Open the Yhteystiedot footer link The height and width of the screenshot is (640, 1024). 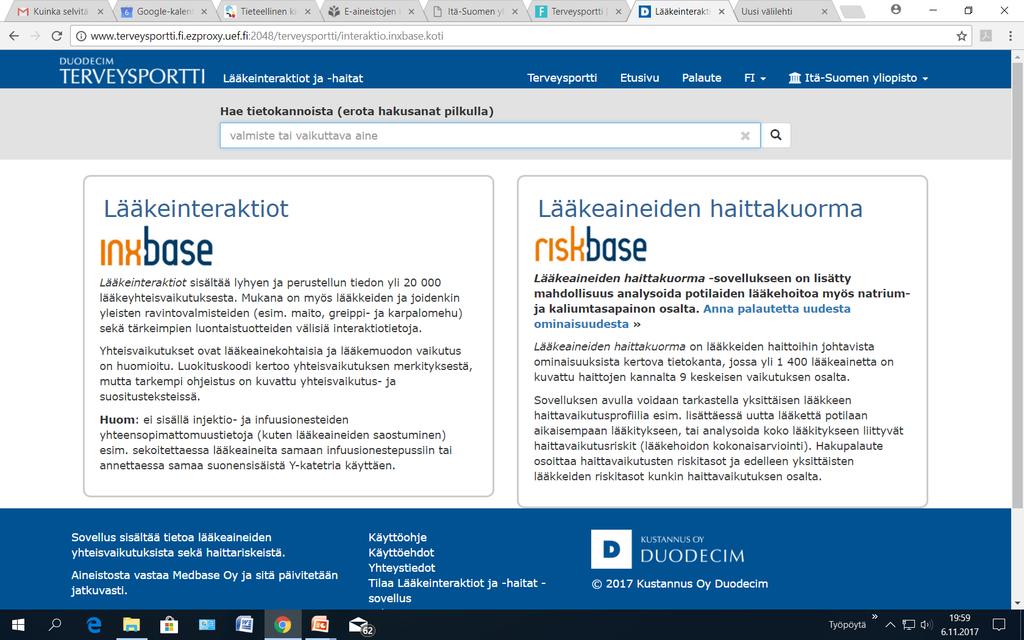[402, 568]
